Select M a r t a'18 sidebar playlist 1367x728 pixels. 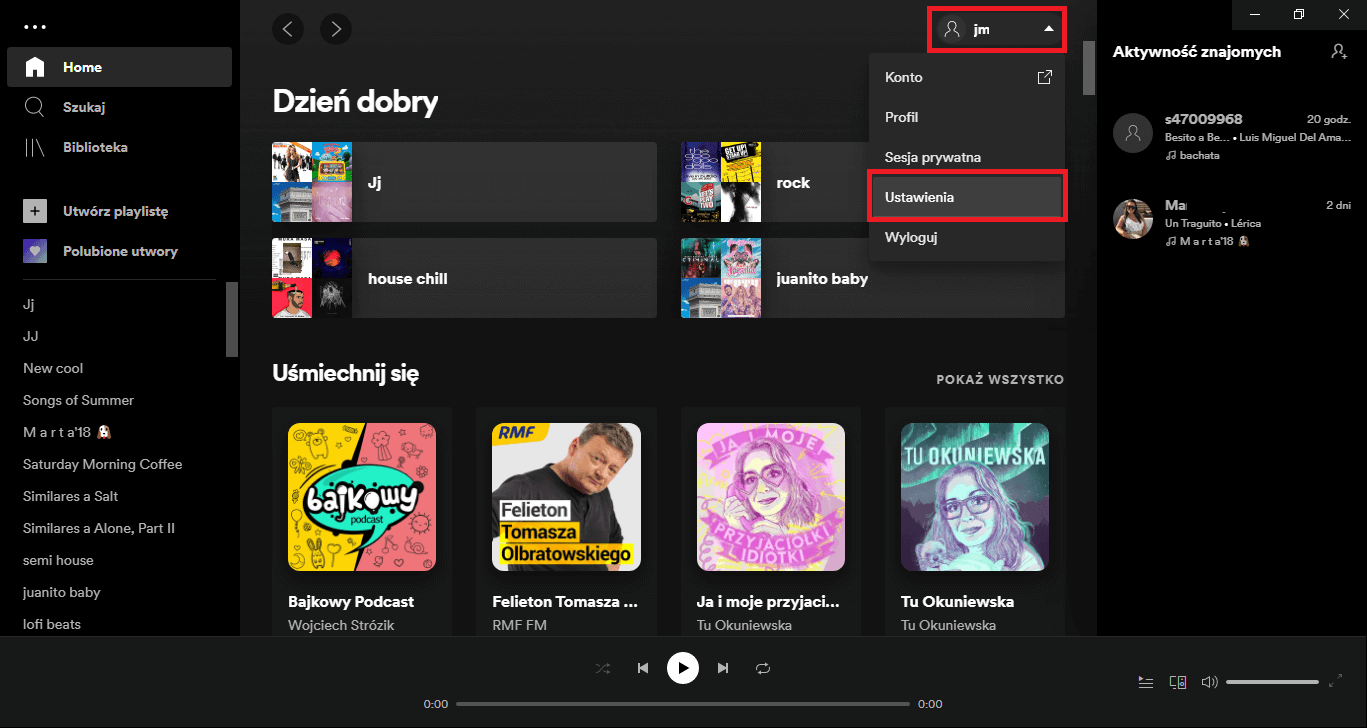(66, 432)
